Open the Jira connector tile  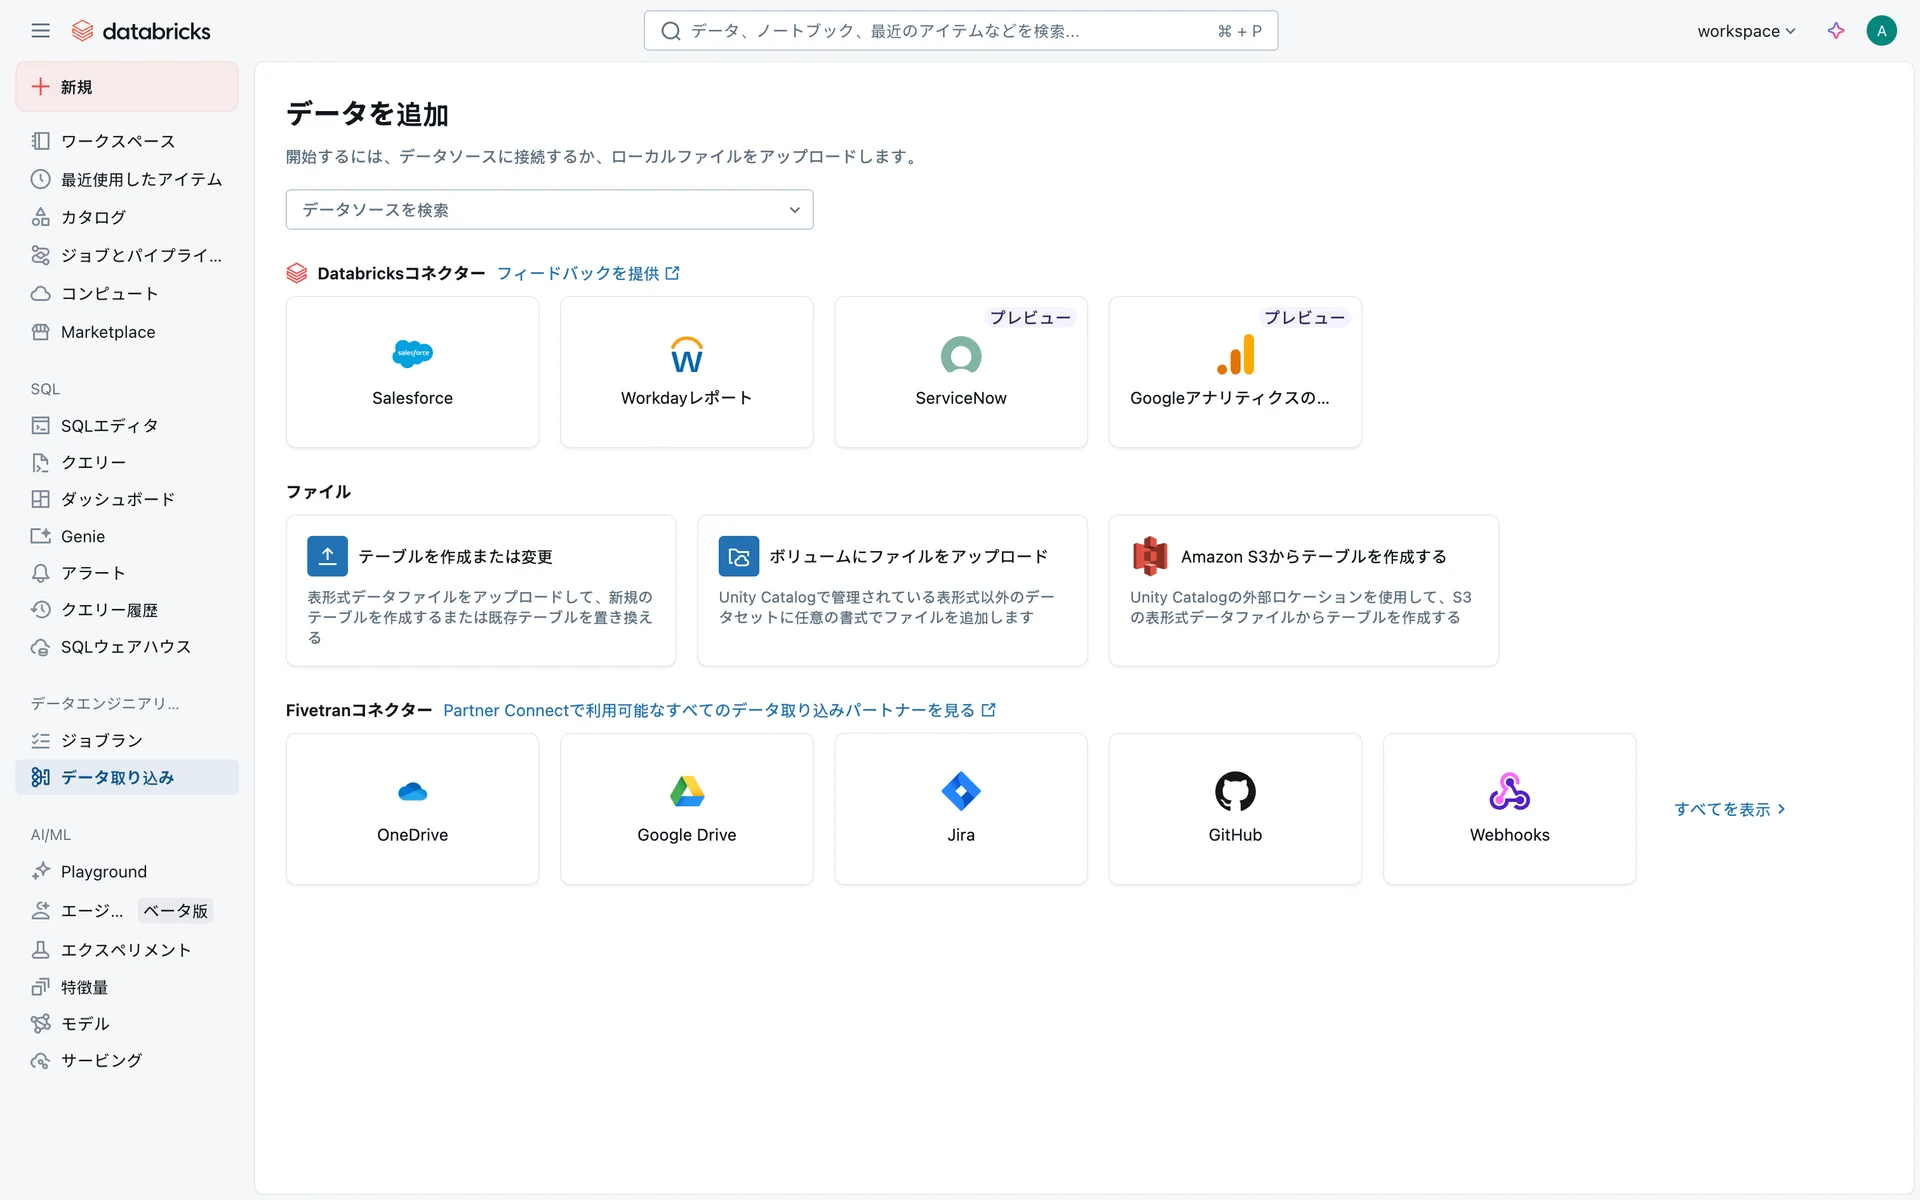point(960,808)
